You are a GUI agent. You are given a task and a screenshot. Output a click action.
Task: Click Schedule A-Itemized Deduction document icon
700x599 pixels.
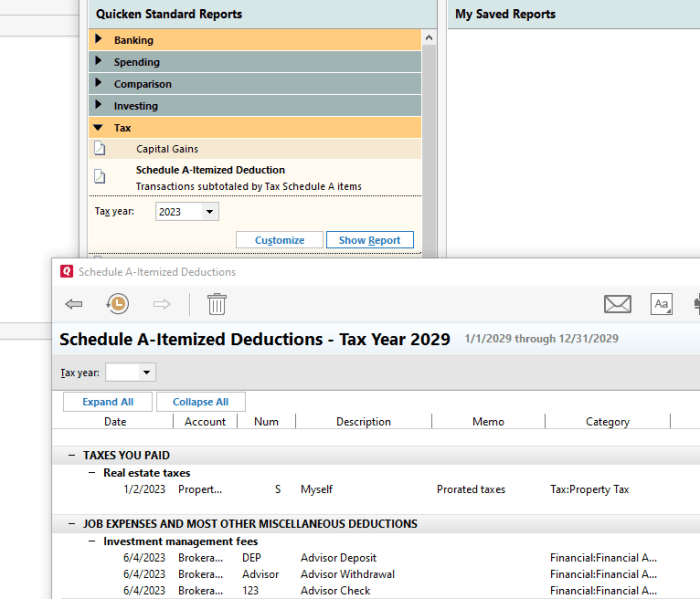point(100,177)
